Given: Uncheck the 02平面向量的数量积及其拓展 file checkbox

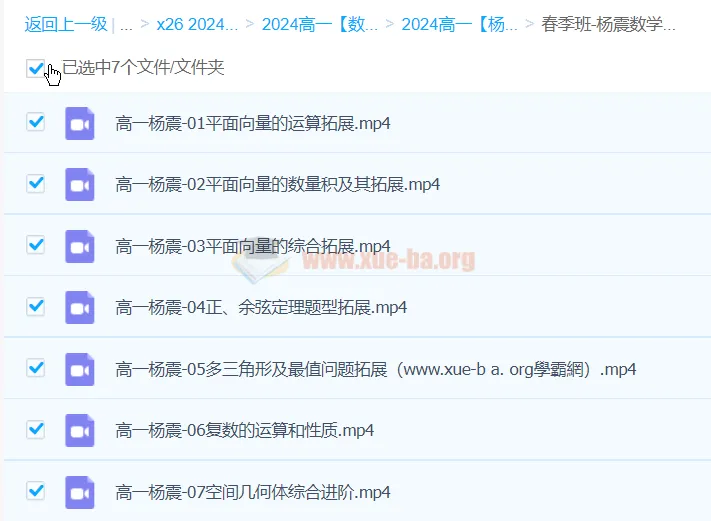Looking at the screenshot, I should point(36,184).
